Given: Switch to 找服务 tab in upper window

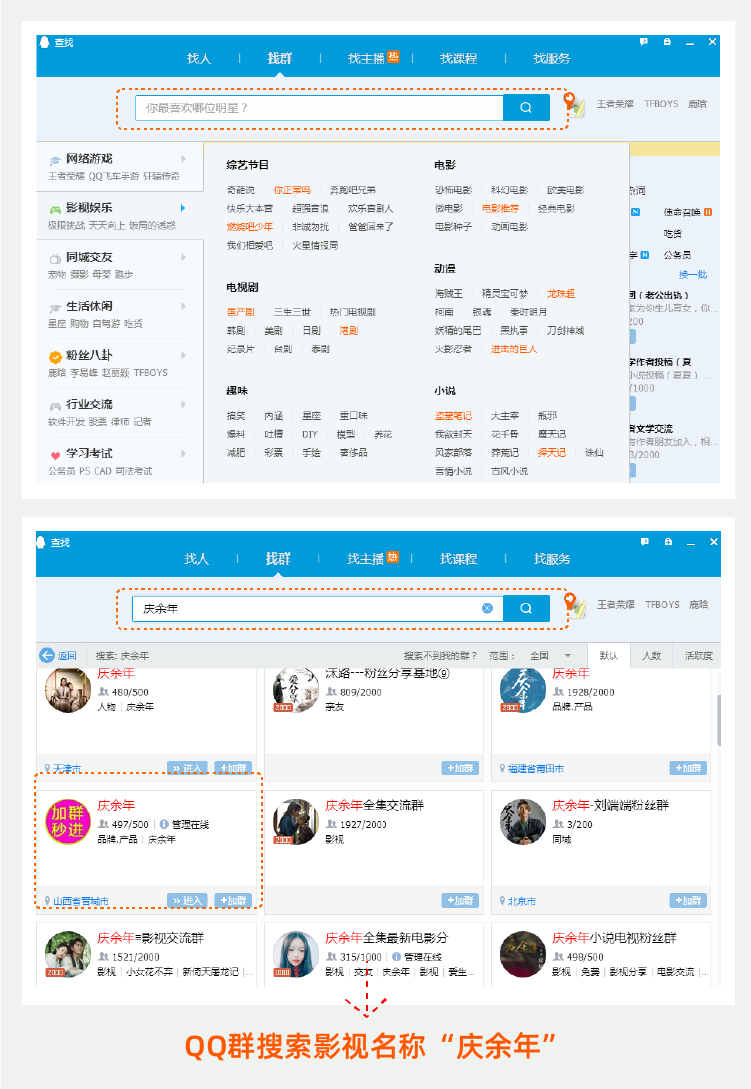Looking at the screenshot, I should coord(552,58).
